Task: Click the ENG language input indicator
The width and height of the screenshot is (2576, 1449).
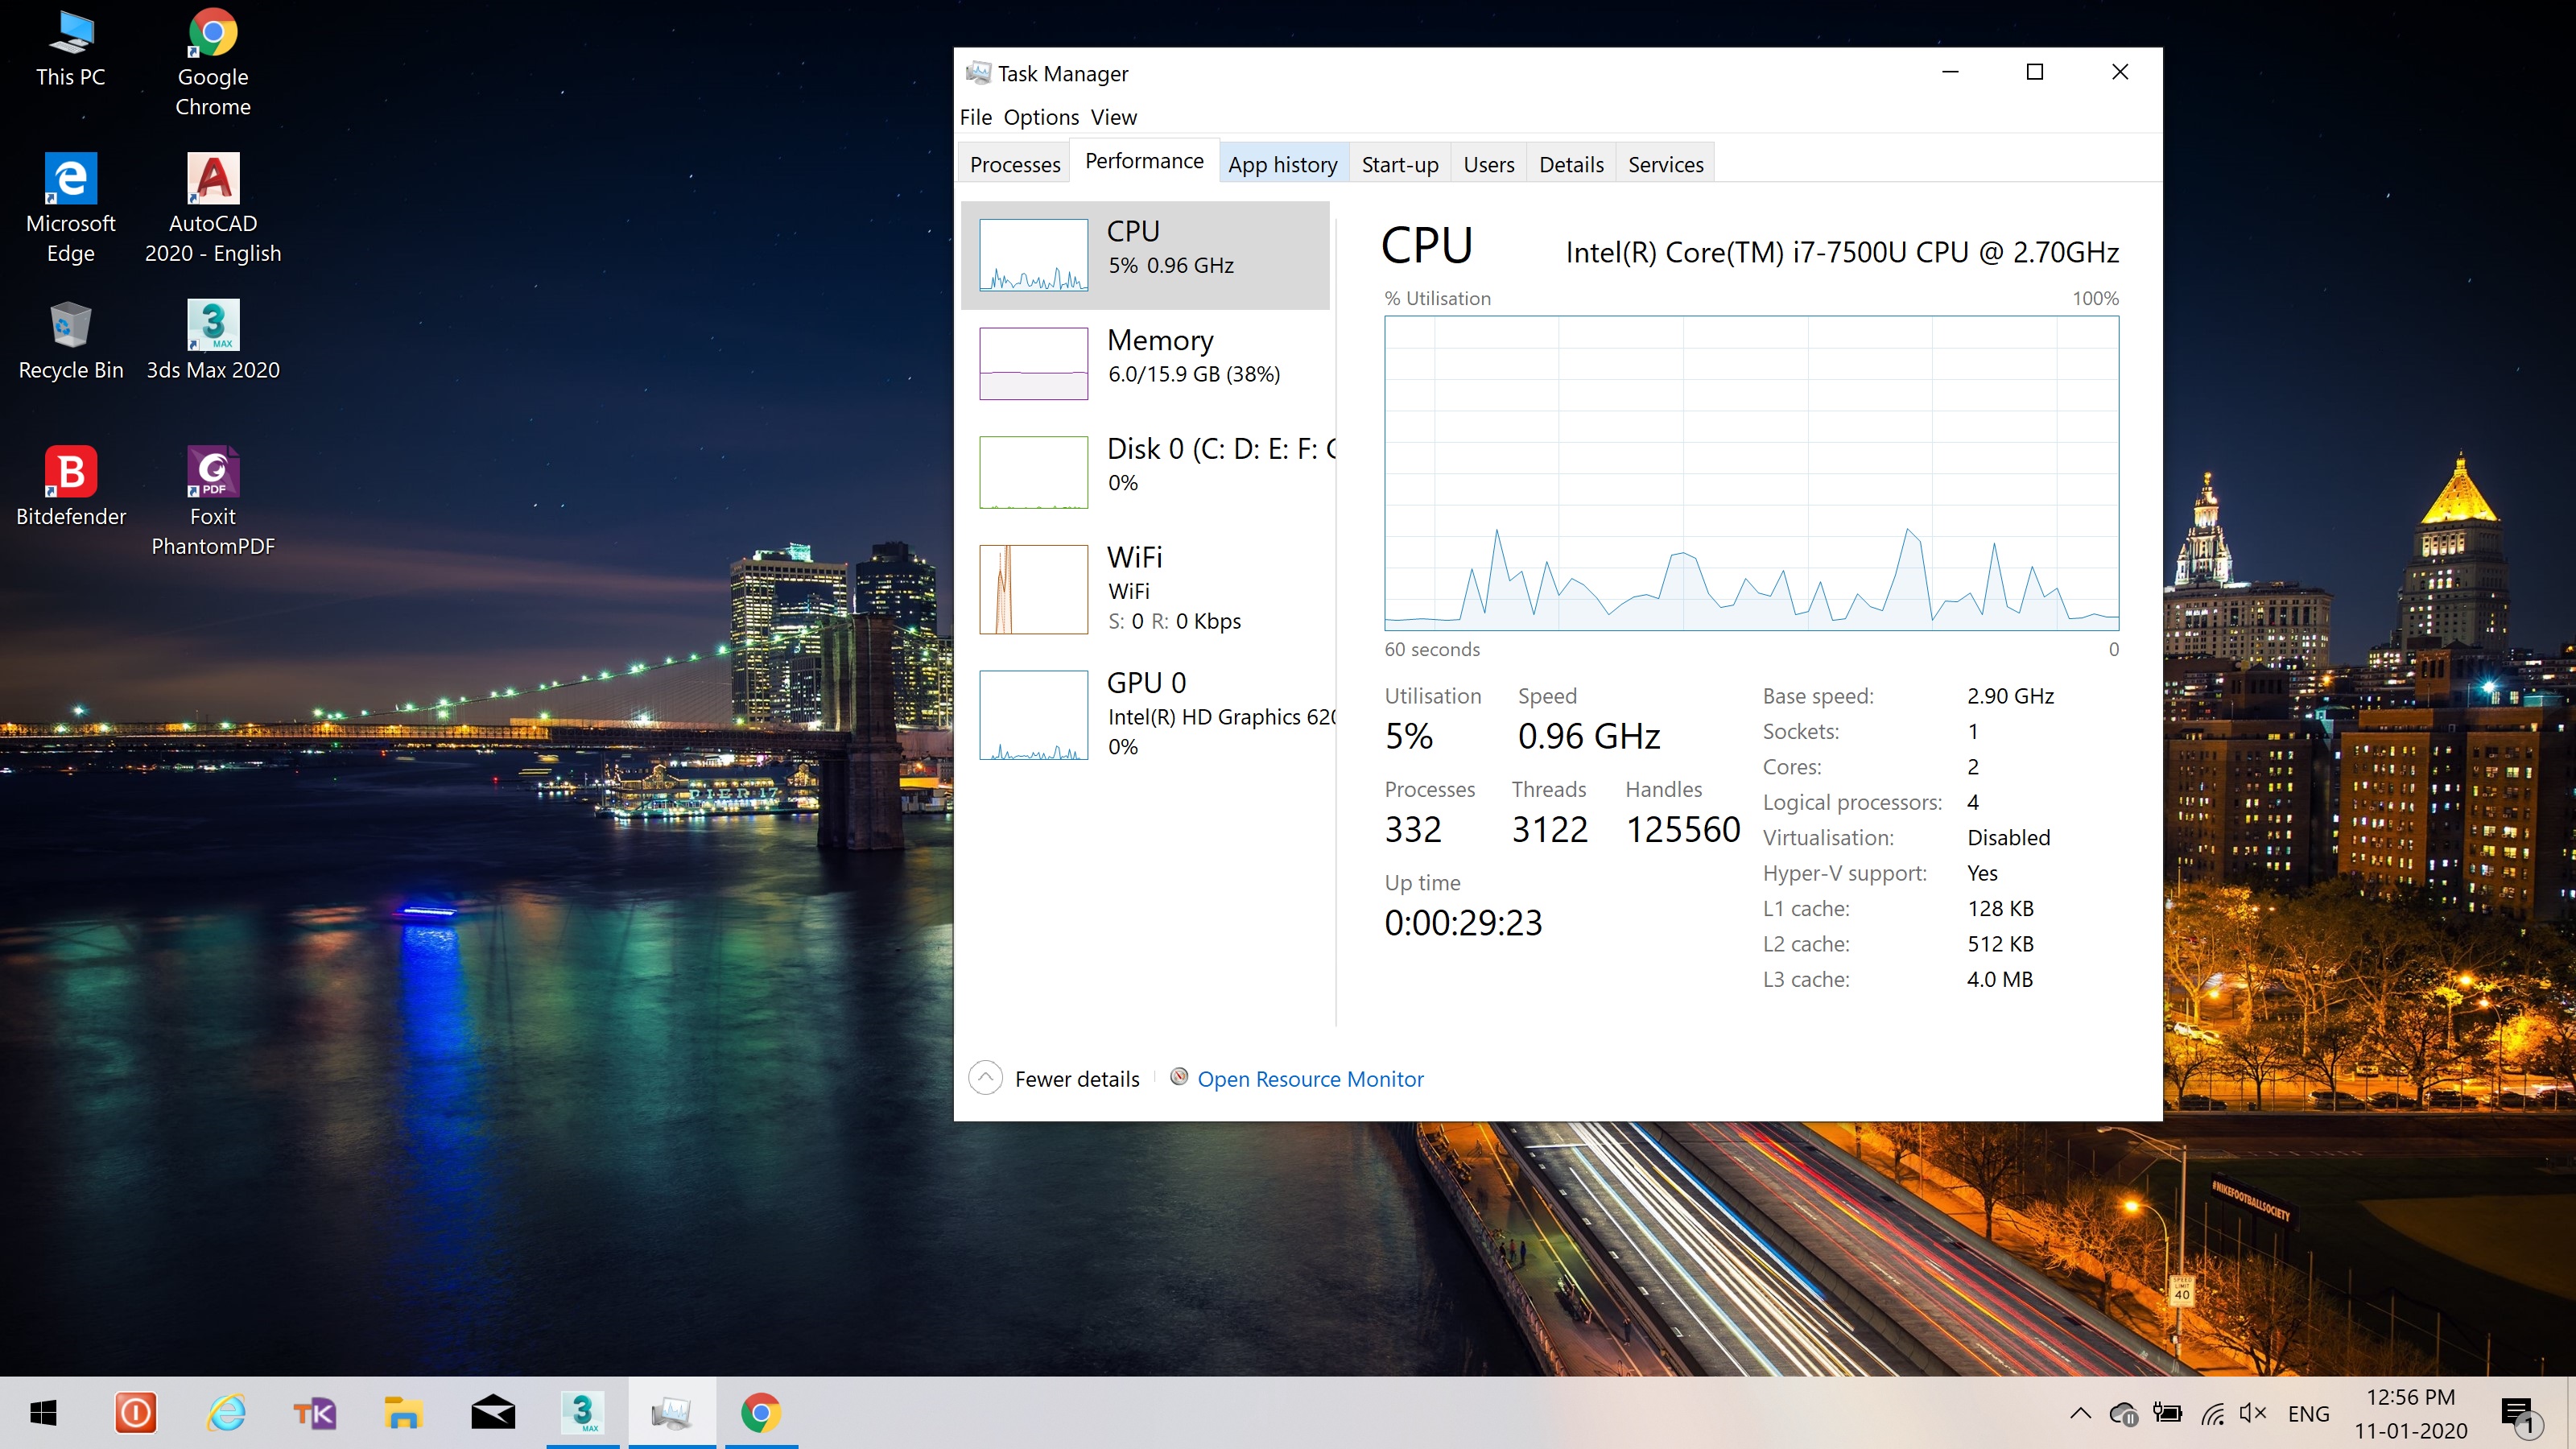Action: [x=2308, y=1414]
